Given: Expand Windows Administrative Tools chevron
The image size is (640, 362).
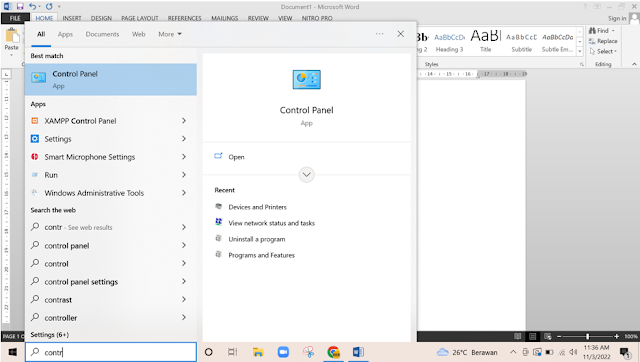Looking at the screenshot, I should pos(184,193).
